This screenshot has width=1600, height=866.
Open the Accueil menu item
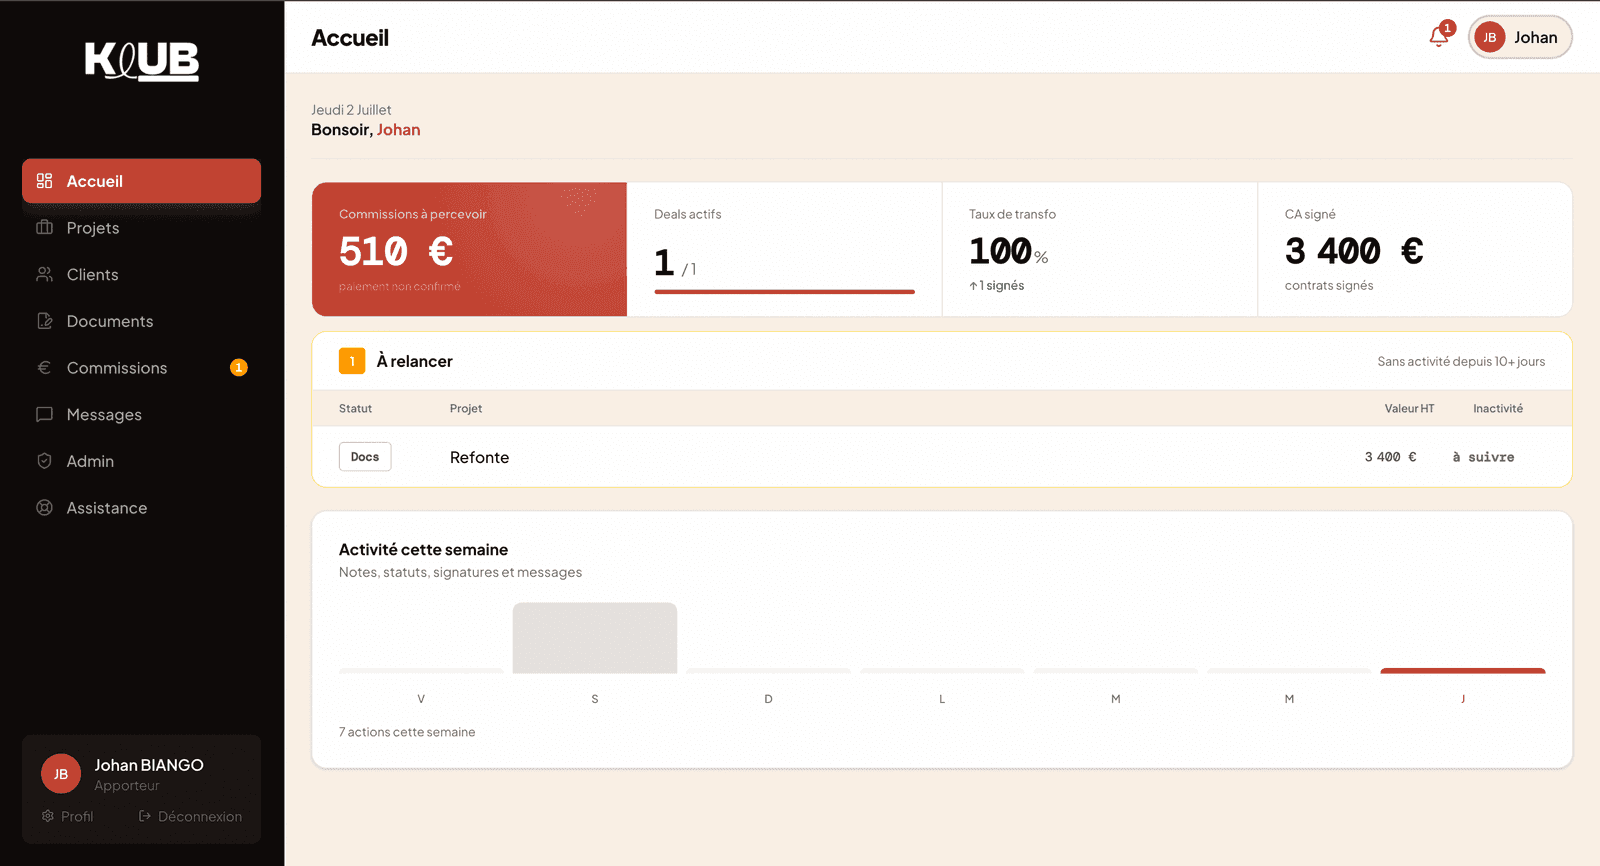(141, 181)
